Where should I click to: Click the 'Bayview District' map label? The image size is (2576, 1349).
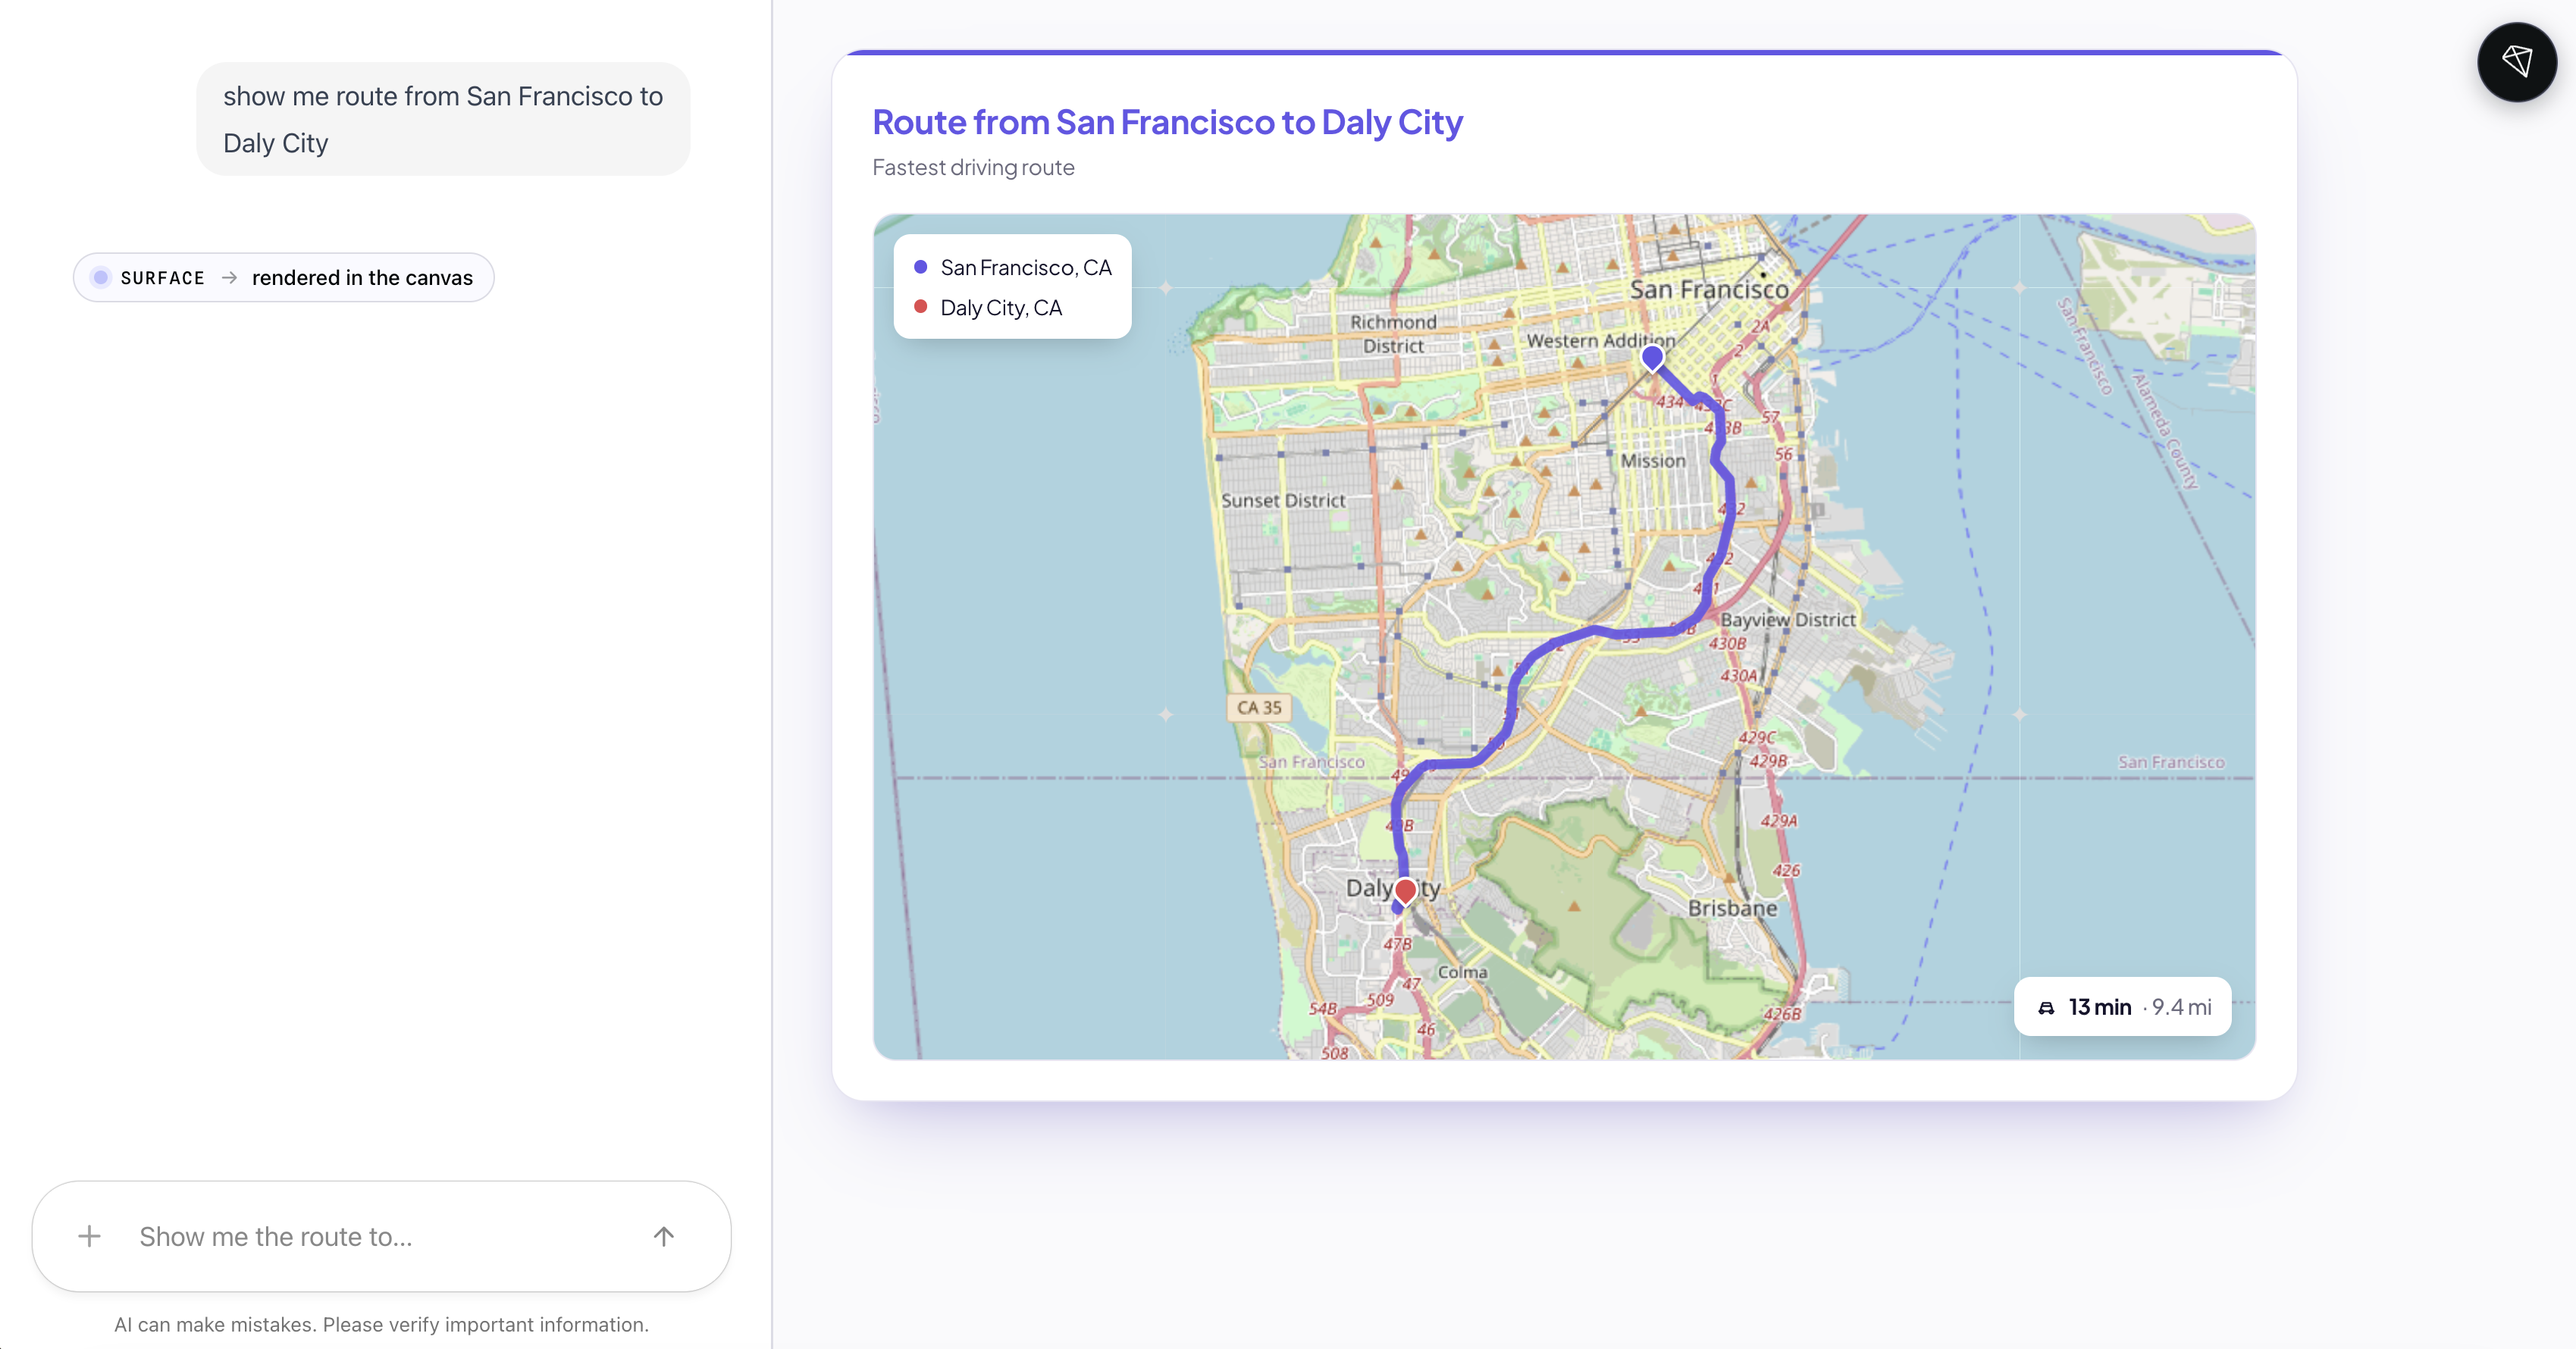point(1787,620)
